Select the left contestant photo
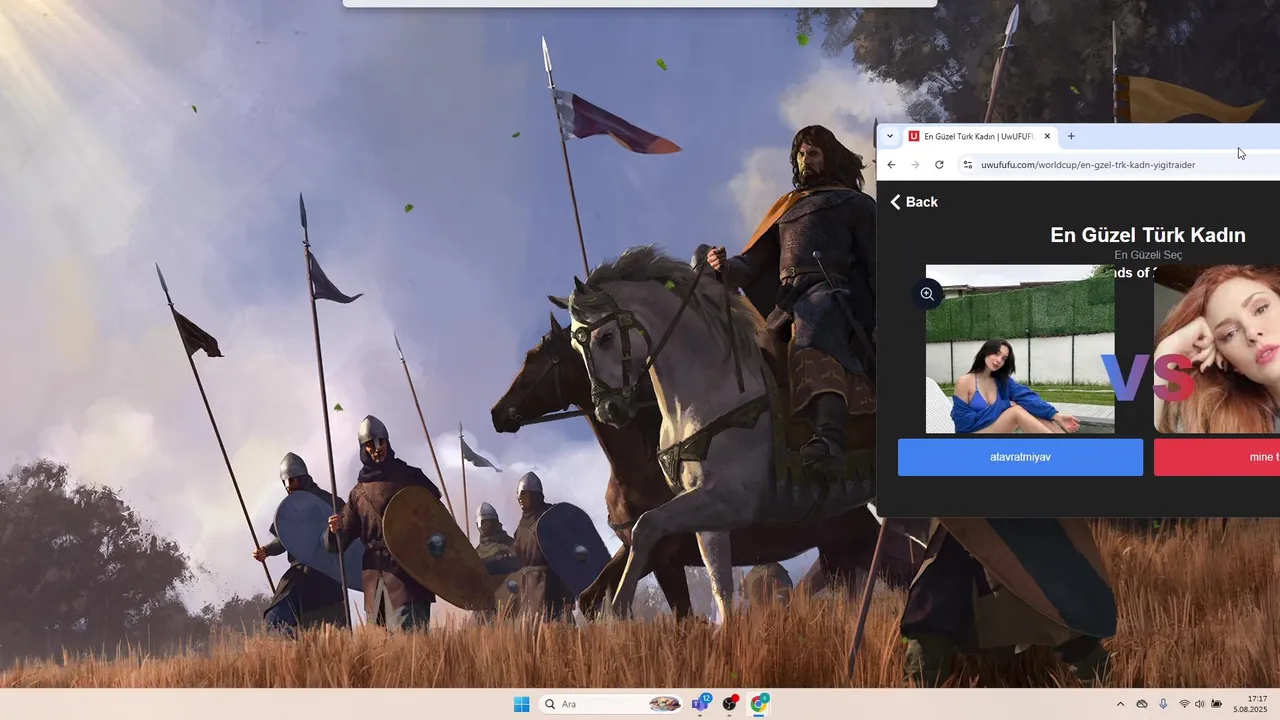This screenshot has width=1280, height=720. [1020, 349]
